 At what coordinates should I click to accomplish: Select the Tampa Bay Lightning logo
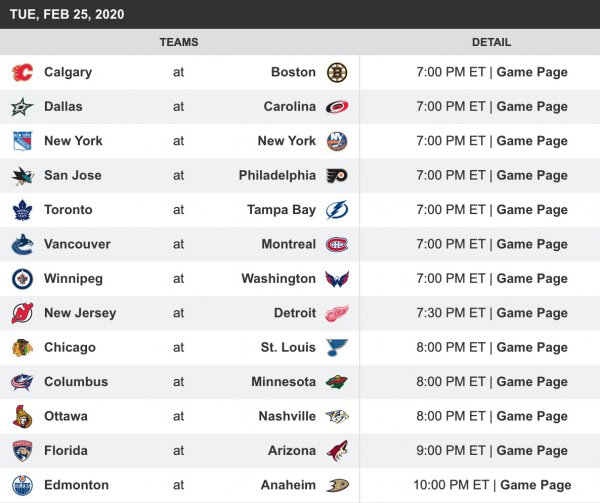pos(337,210)
